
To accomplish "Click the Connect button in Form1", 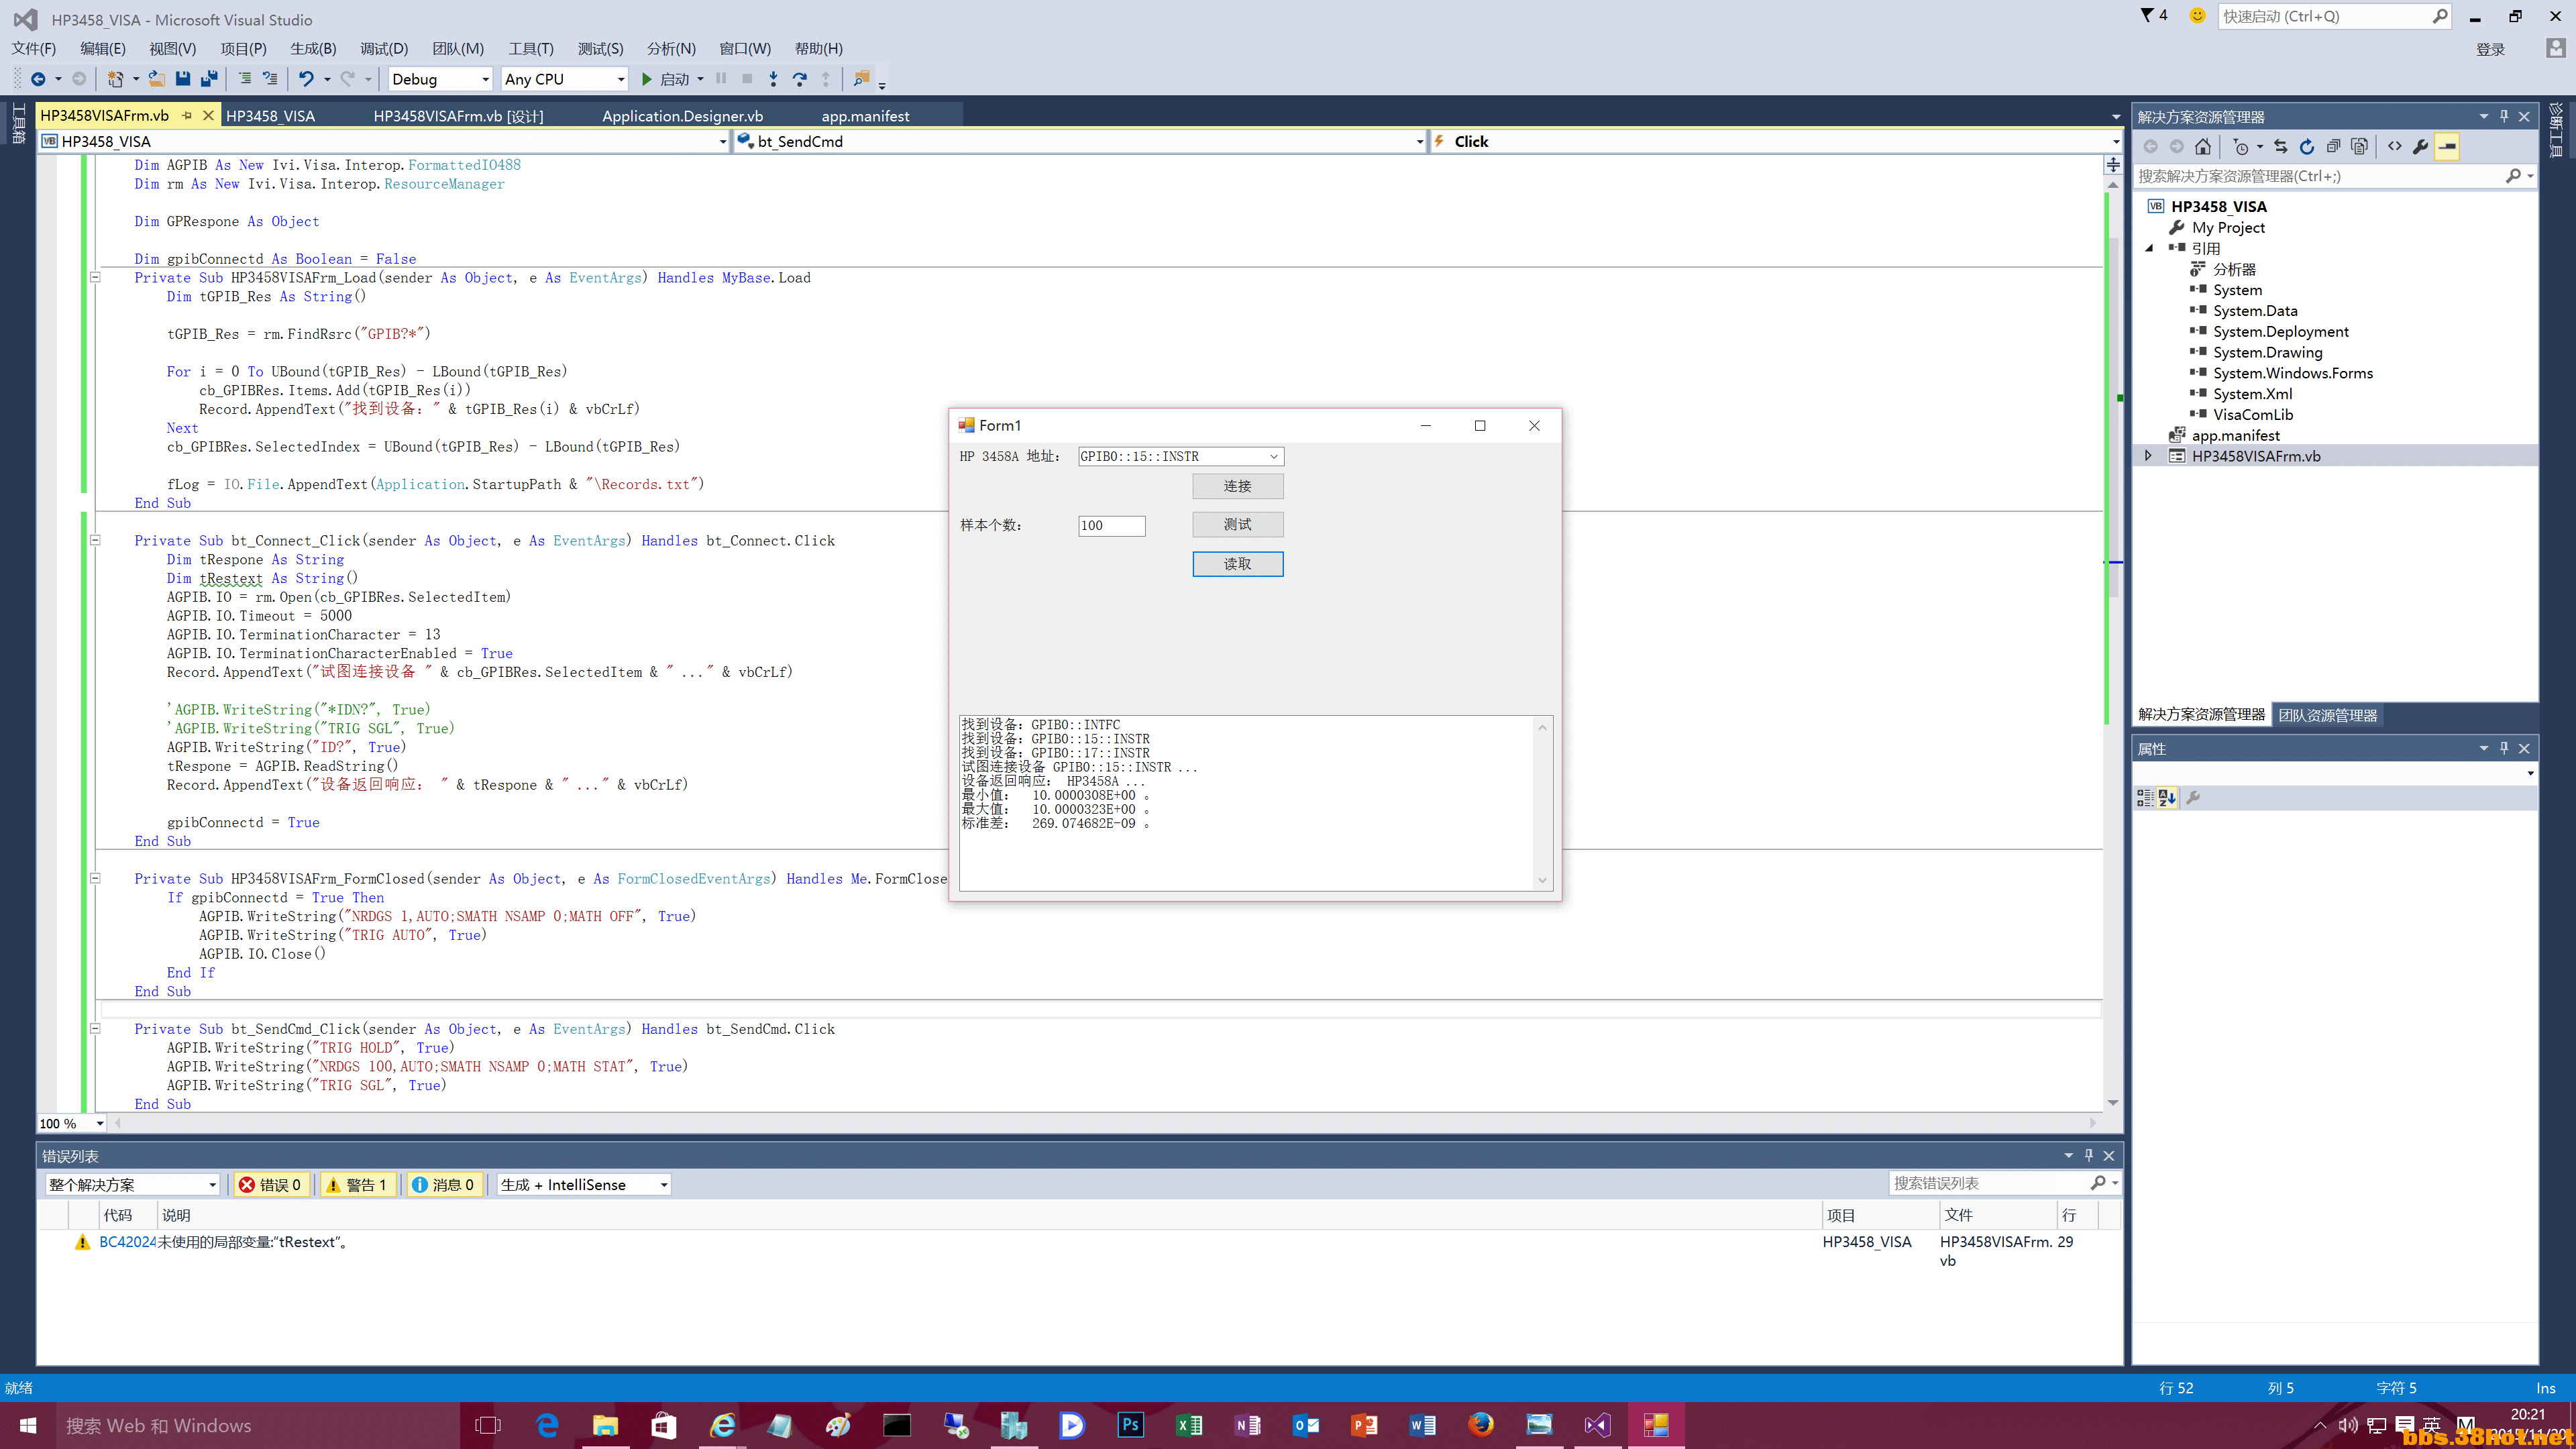I will (x=1237, y=486).
